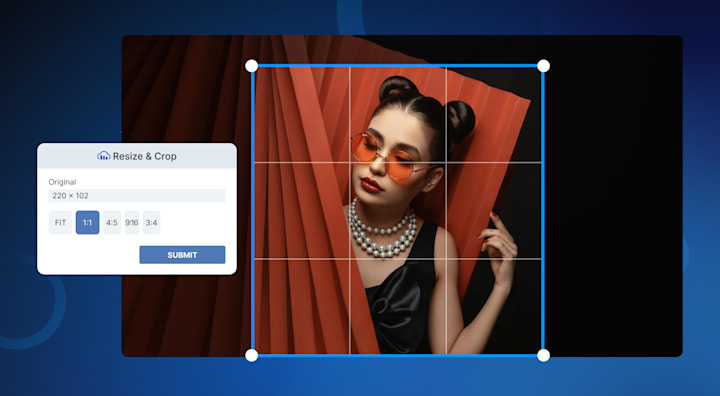
Task: Click the bottom-right crop handle
Action: 543,355
